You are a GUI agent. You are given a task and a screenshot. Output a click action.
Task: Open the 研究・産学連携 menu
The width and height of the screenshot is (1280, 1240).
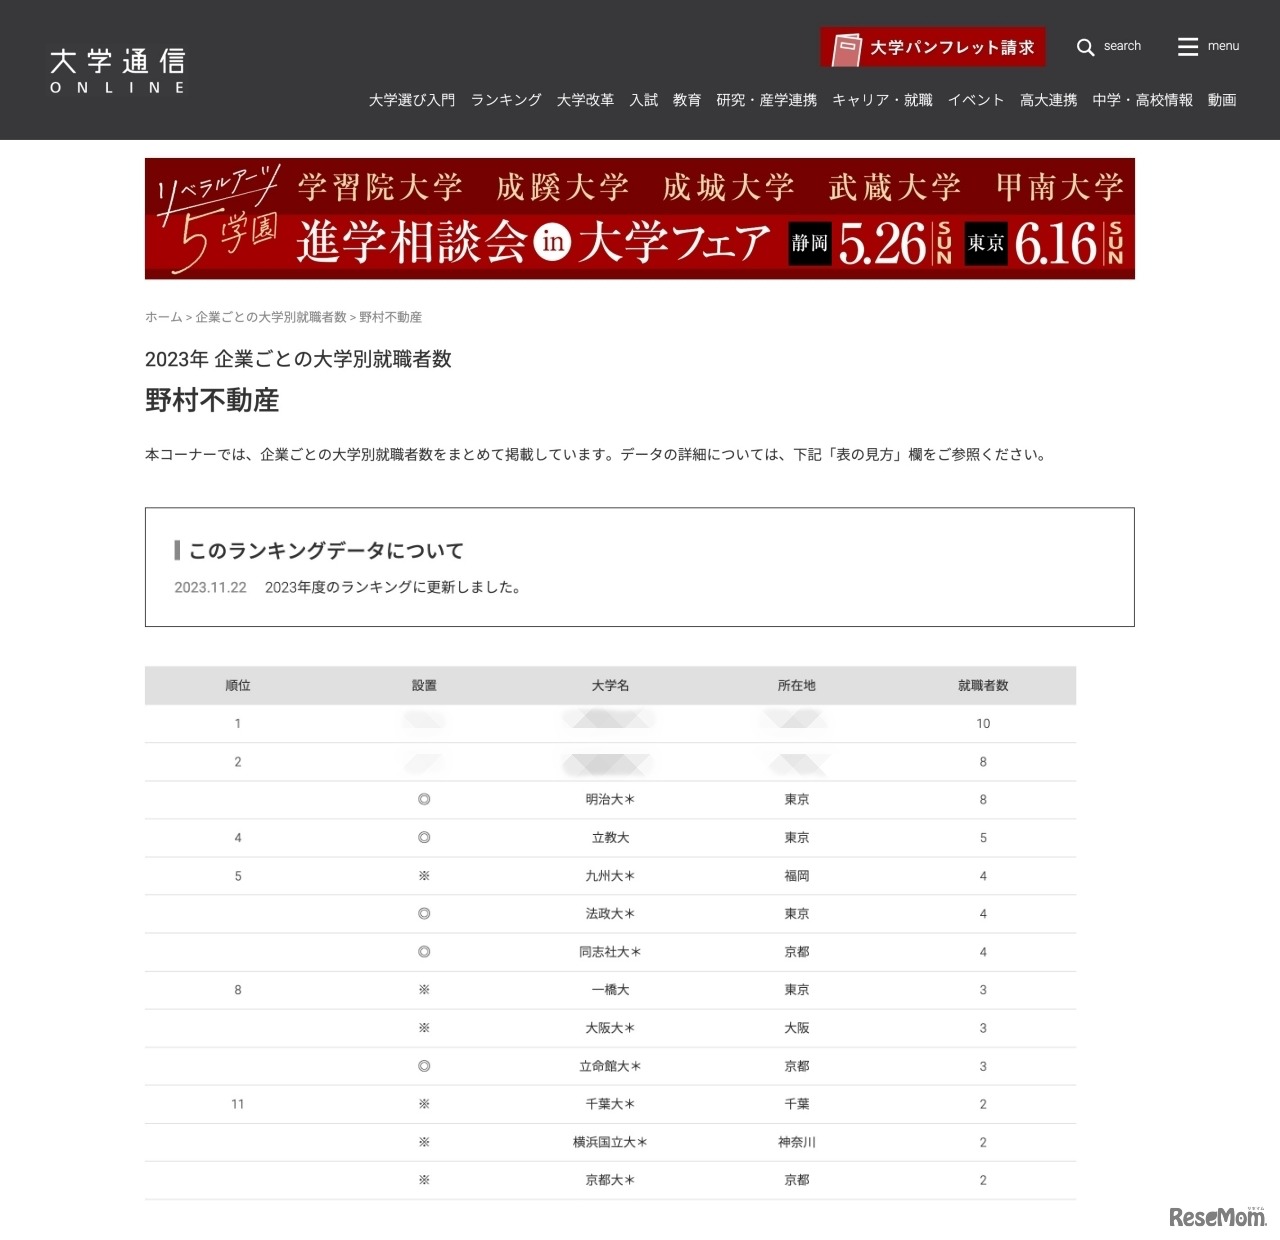tap(767, 100)
